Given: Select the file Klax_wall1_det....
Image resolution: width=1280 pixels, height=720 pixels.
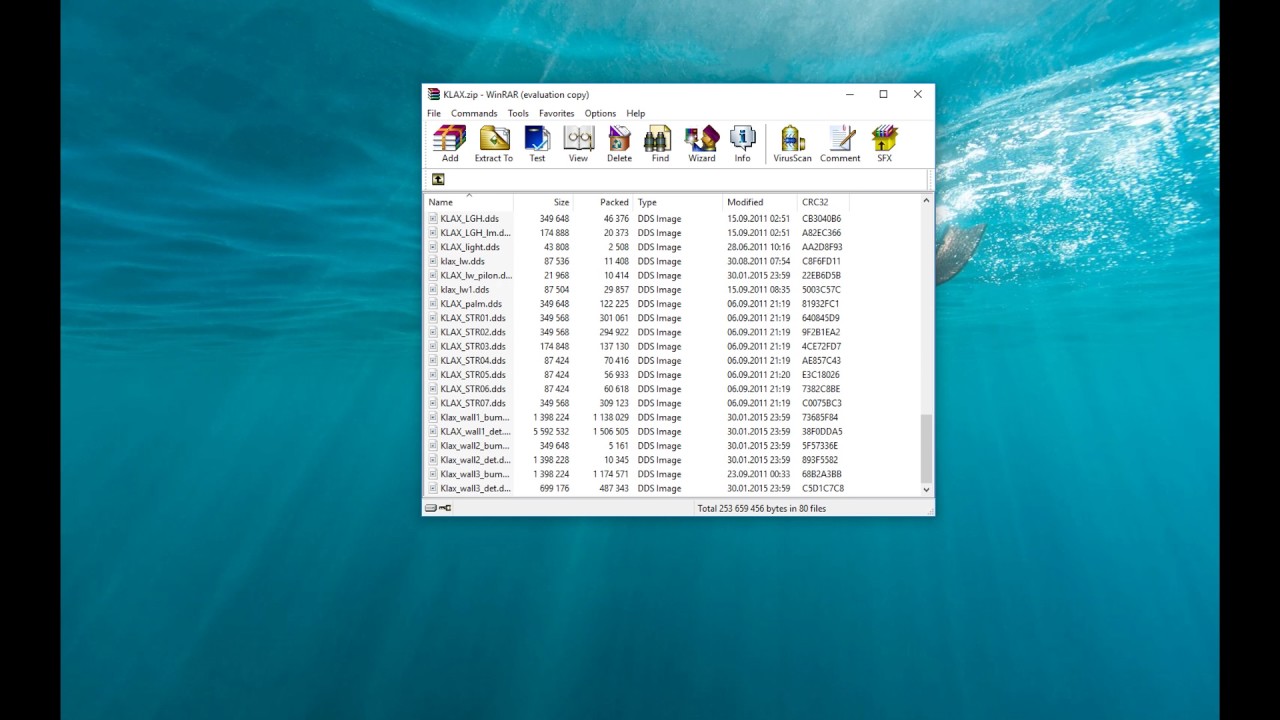Looking at the screenshot, I should point(475,432).
